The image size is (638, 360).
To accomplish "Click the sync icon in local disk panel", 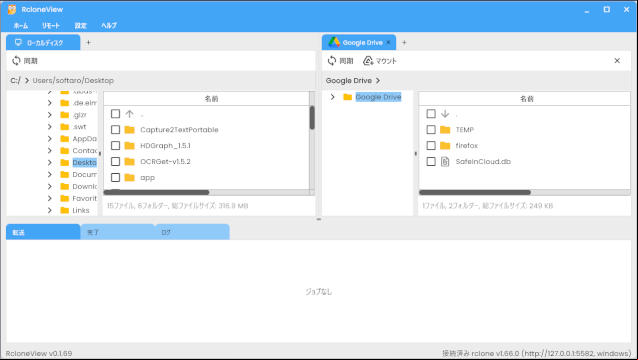I will [x=16, y=61].
